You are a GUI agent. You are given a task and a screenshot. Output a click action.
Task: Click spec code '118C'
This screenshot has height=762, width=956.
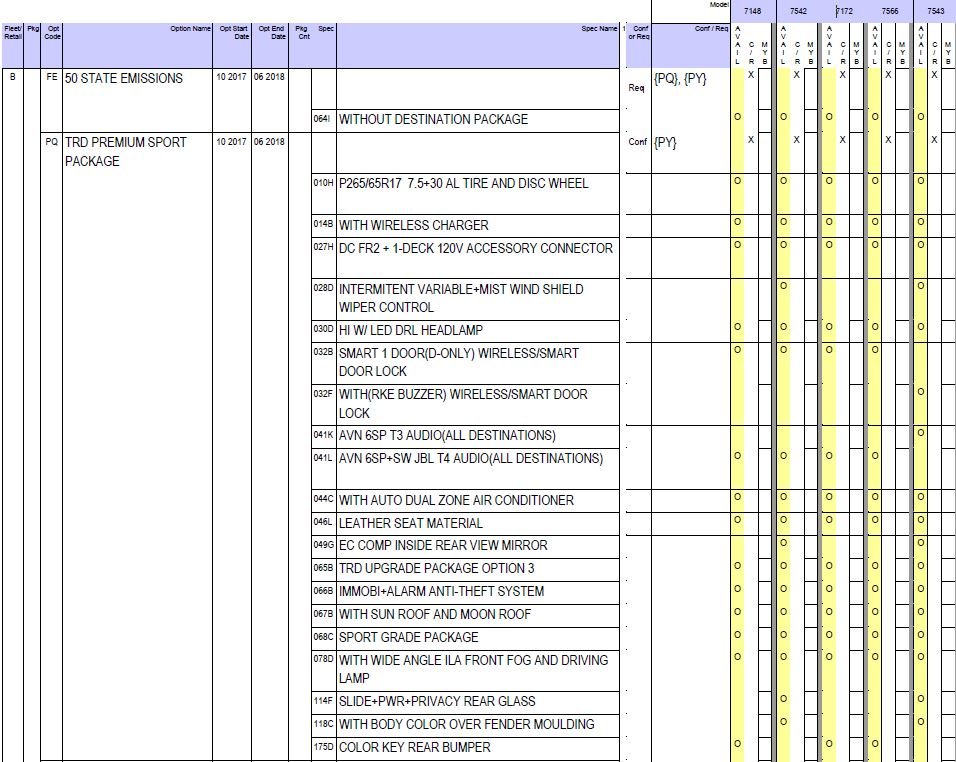click(x=323, y=723)
